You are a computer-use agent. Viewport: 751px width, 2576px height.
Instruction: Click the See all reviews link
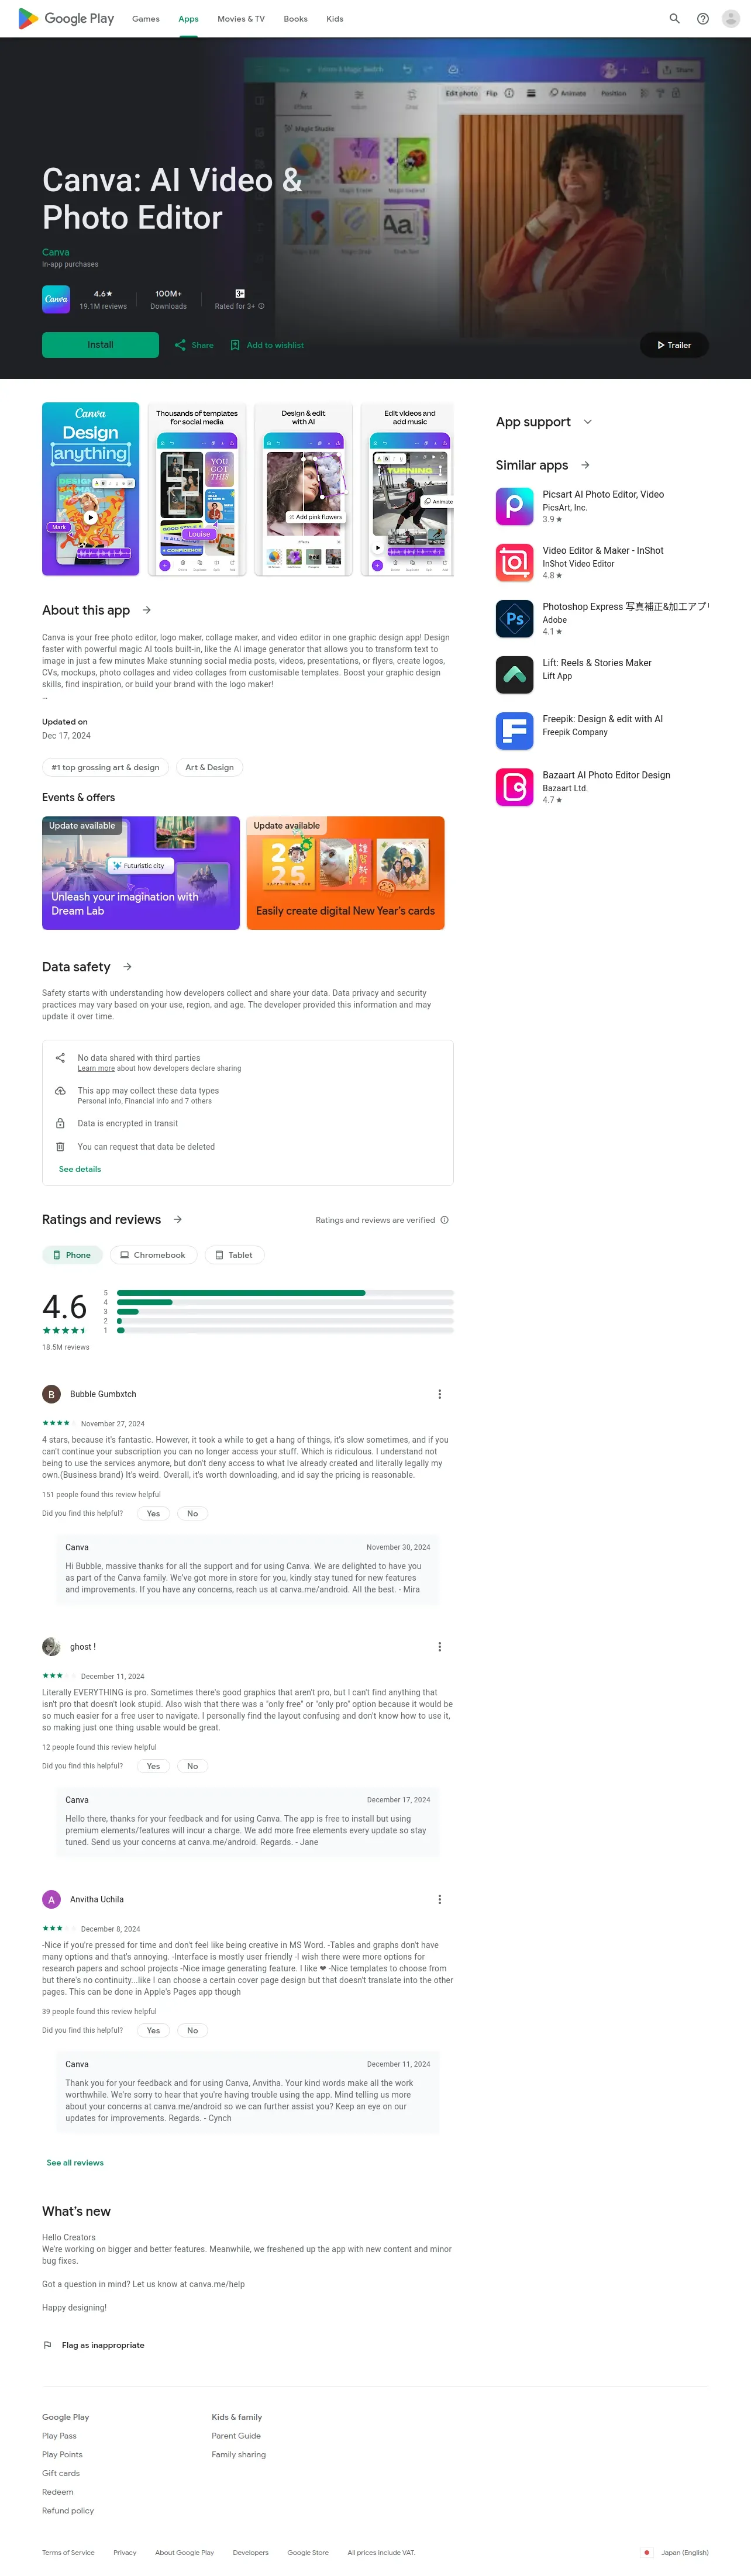pos(75,2163)
